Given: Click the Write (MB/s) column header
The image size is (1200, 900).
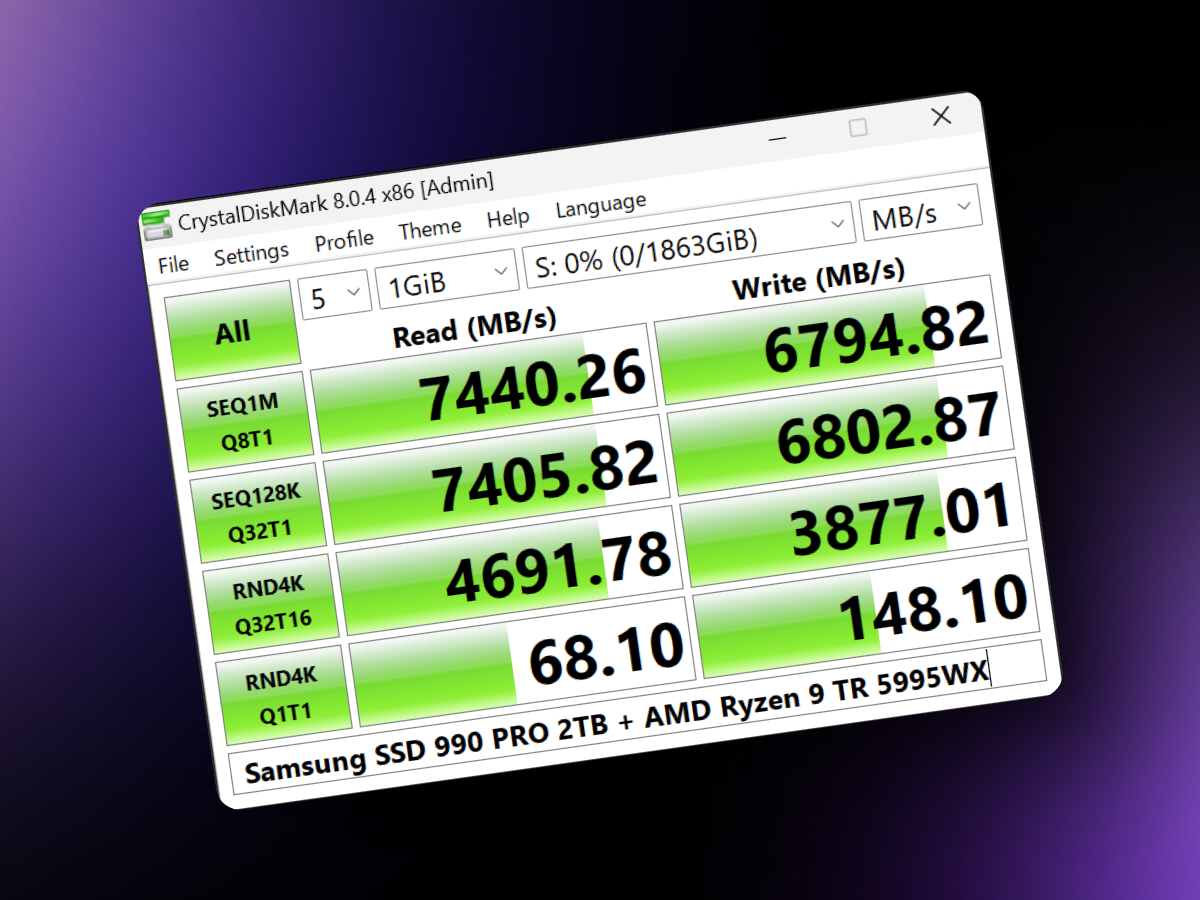Looking at the screenshot, I should 818,277.
